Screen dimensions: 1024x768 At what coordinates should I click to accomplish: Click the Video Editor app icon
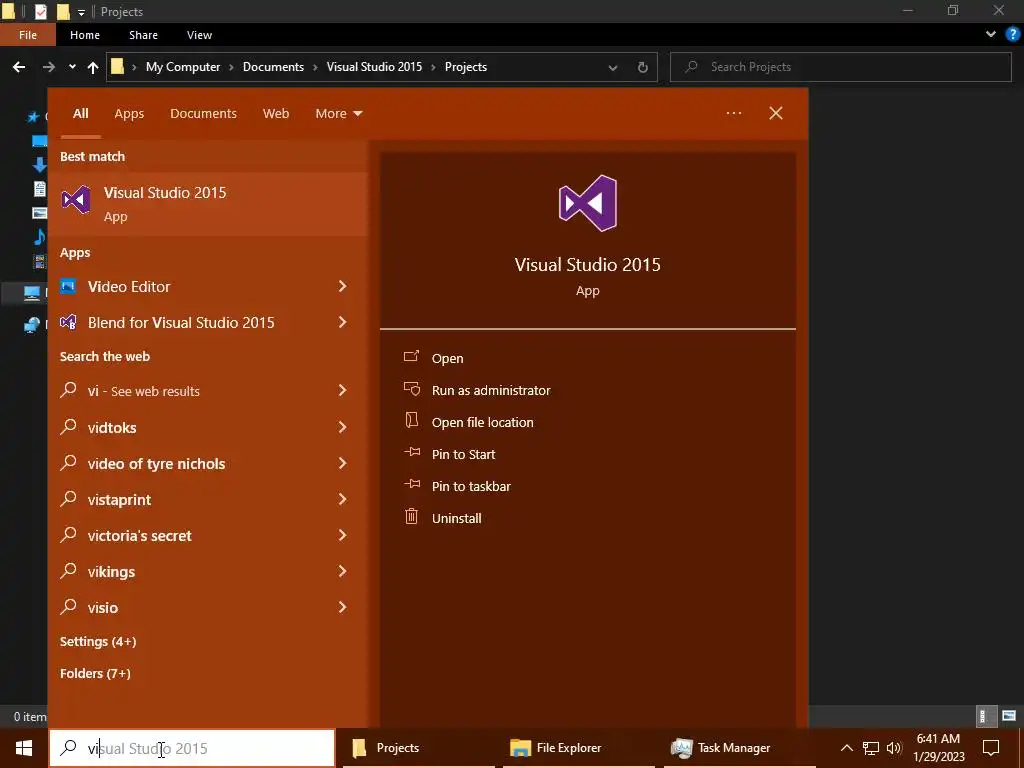point(69,286)
